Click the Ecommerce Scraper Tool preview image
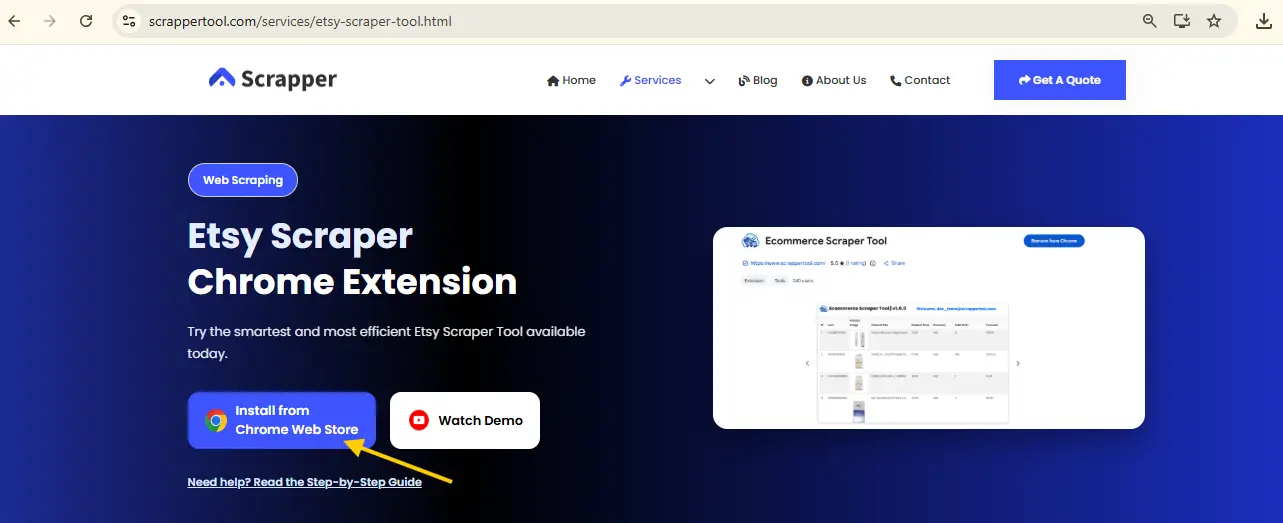Viewport: 1283px width, 523px height. 928,327
